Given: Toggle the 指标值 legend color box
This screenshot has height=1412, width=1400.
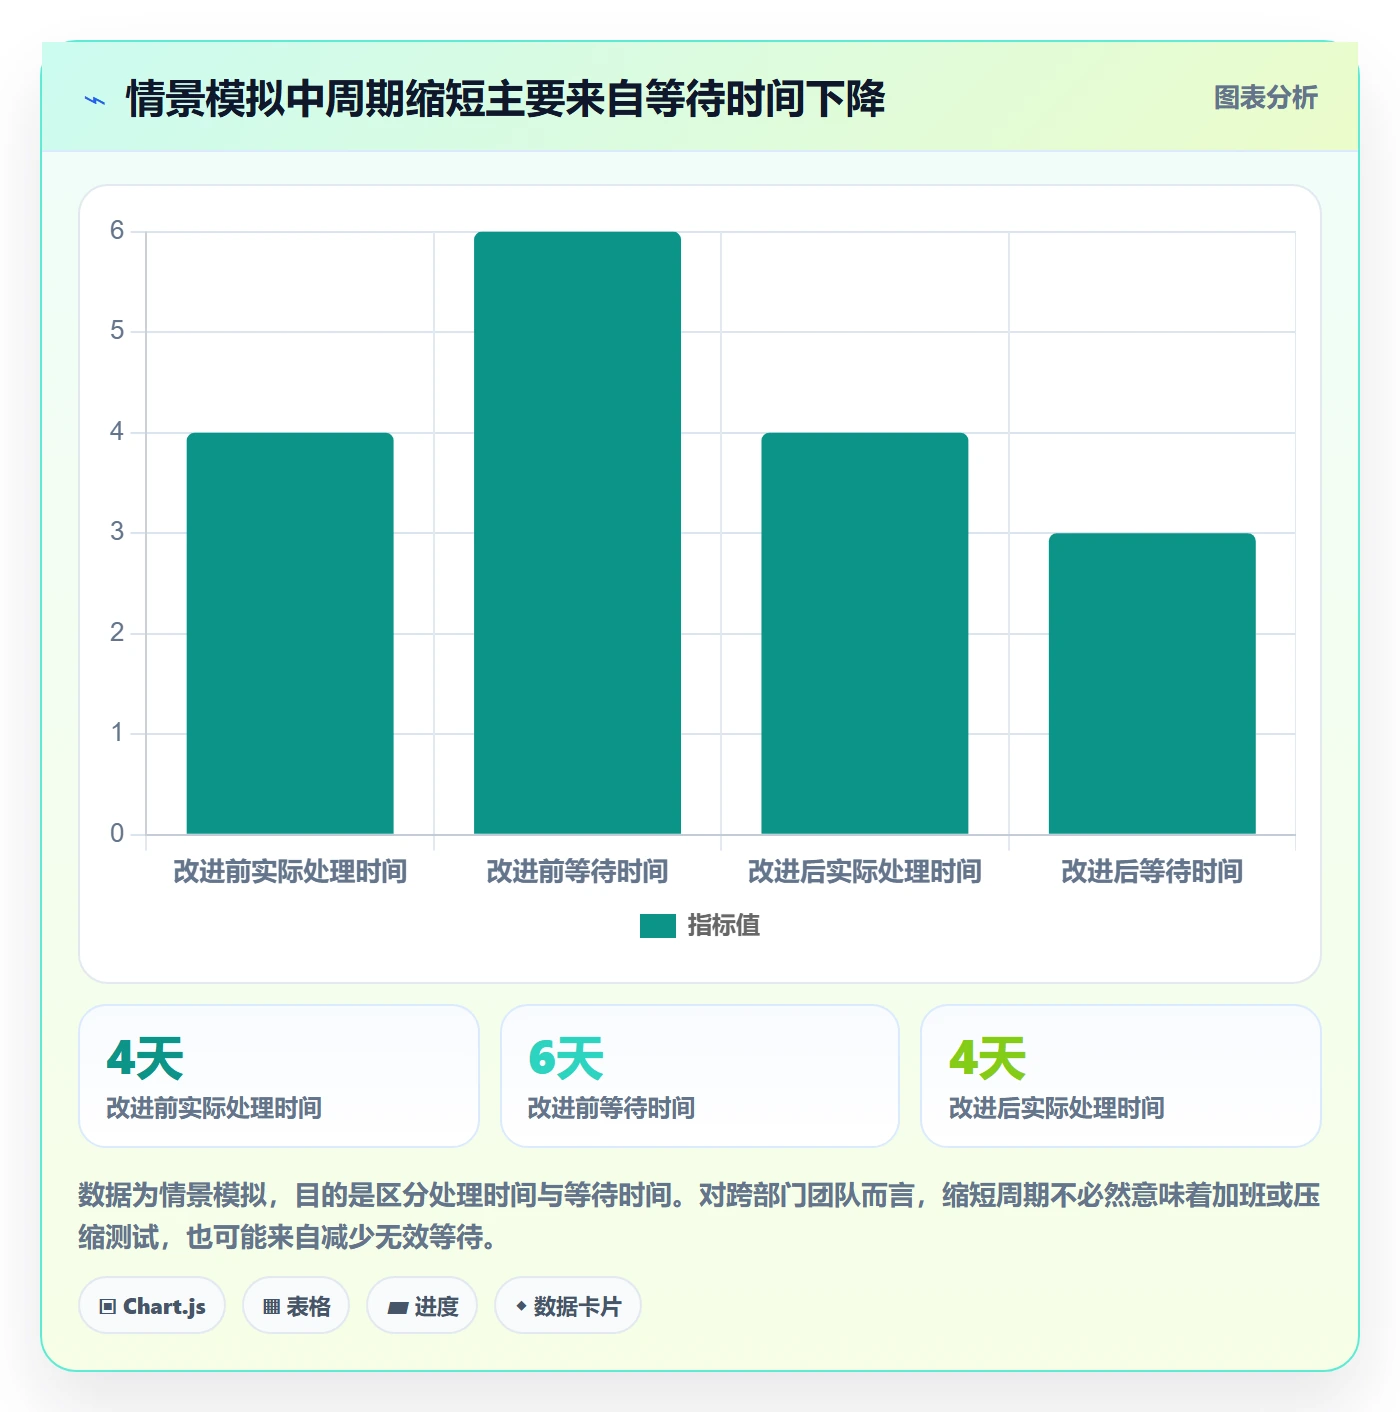Looking at the screenshot, I should tap(658, 926).
